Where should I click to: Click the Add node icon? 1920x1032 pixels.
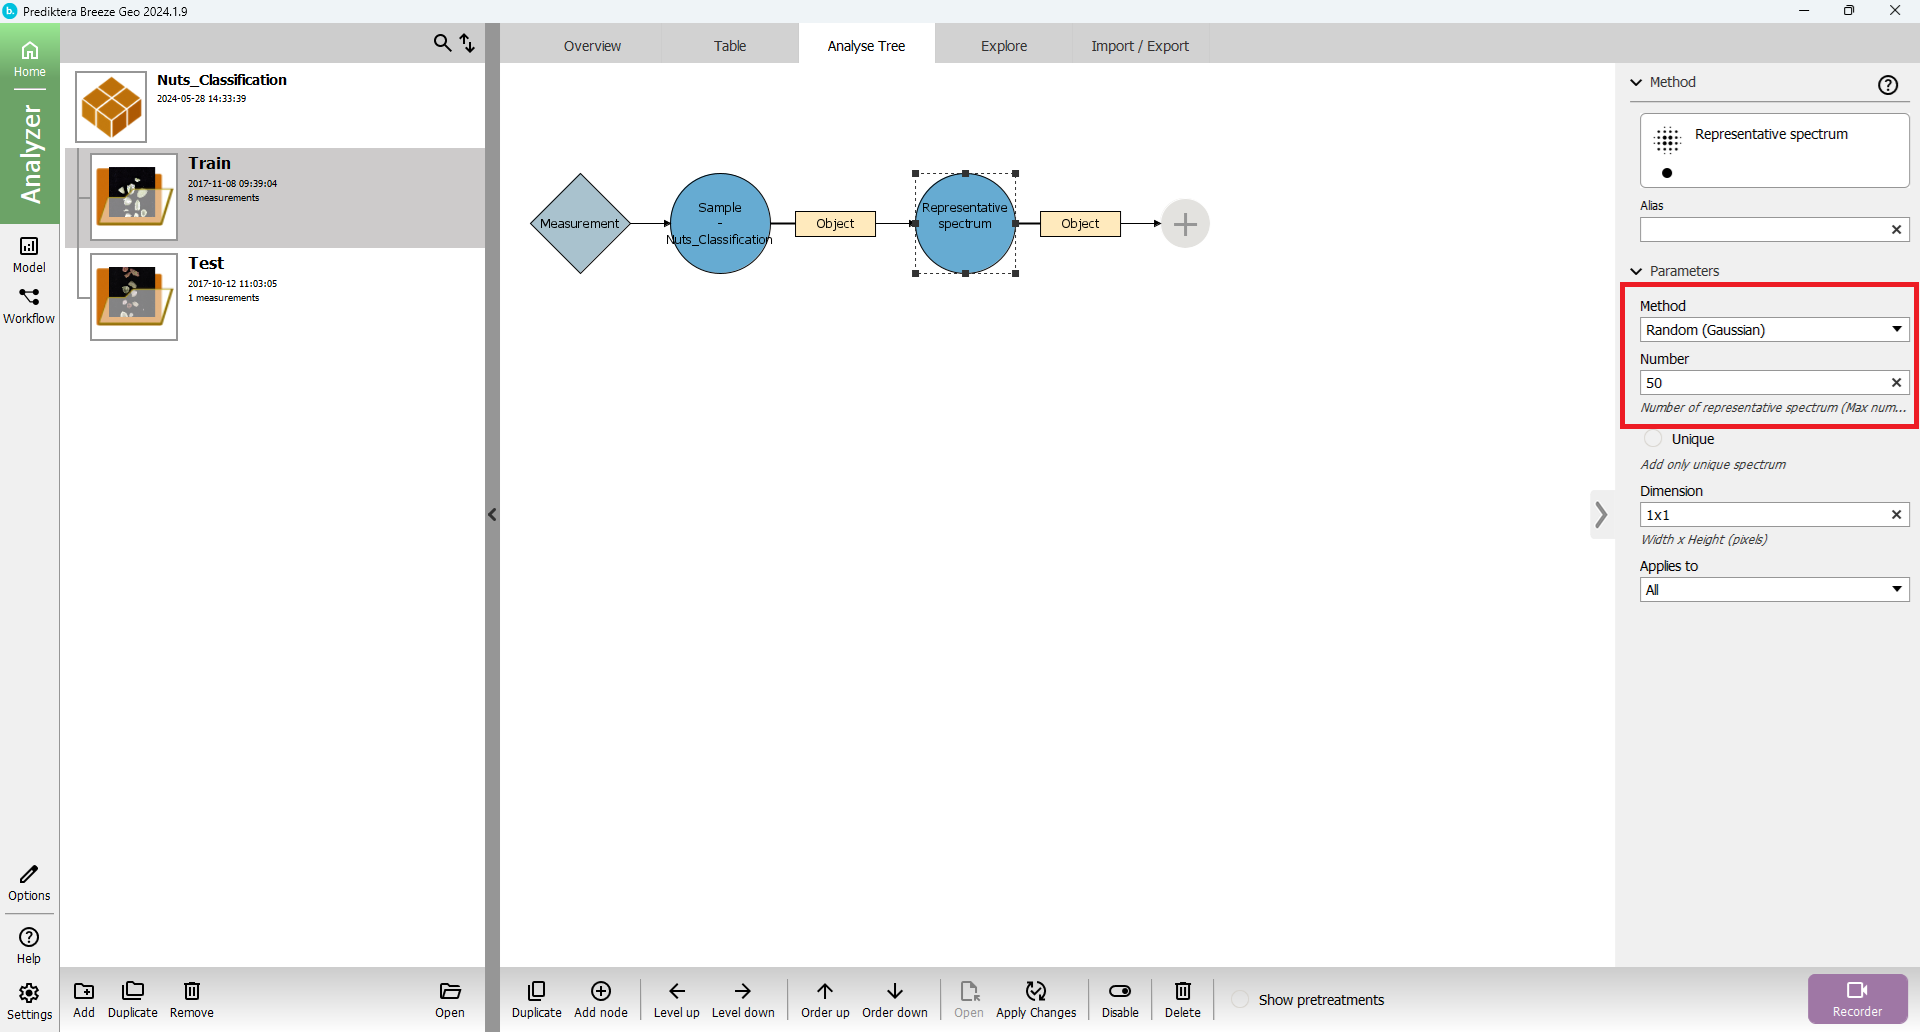pyautogui.click(x=601, y=992)
